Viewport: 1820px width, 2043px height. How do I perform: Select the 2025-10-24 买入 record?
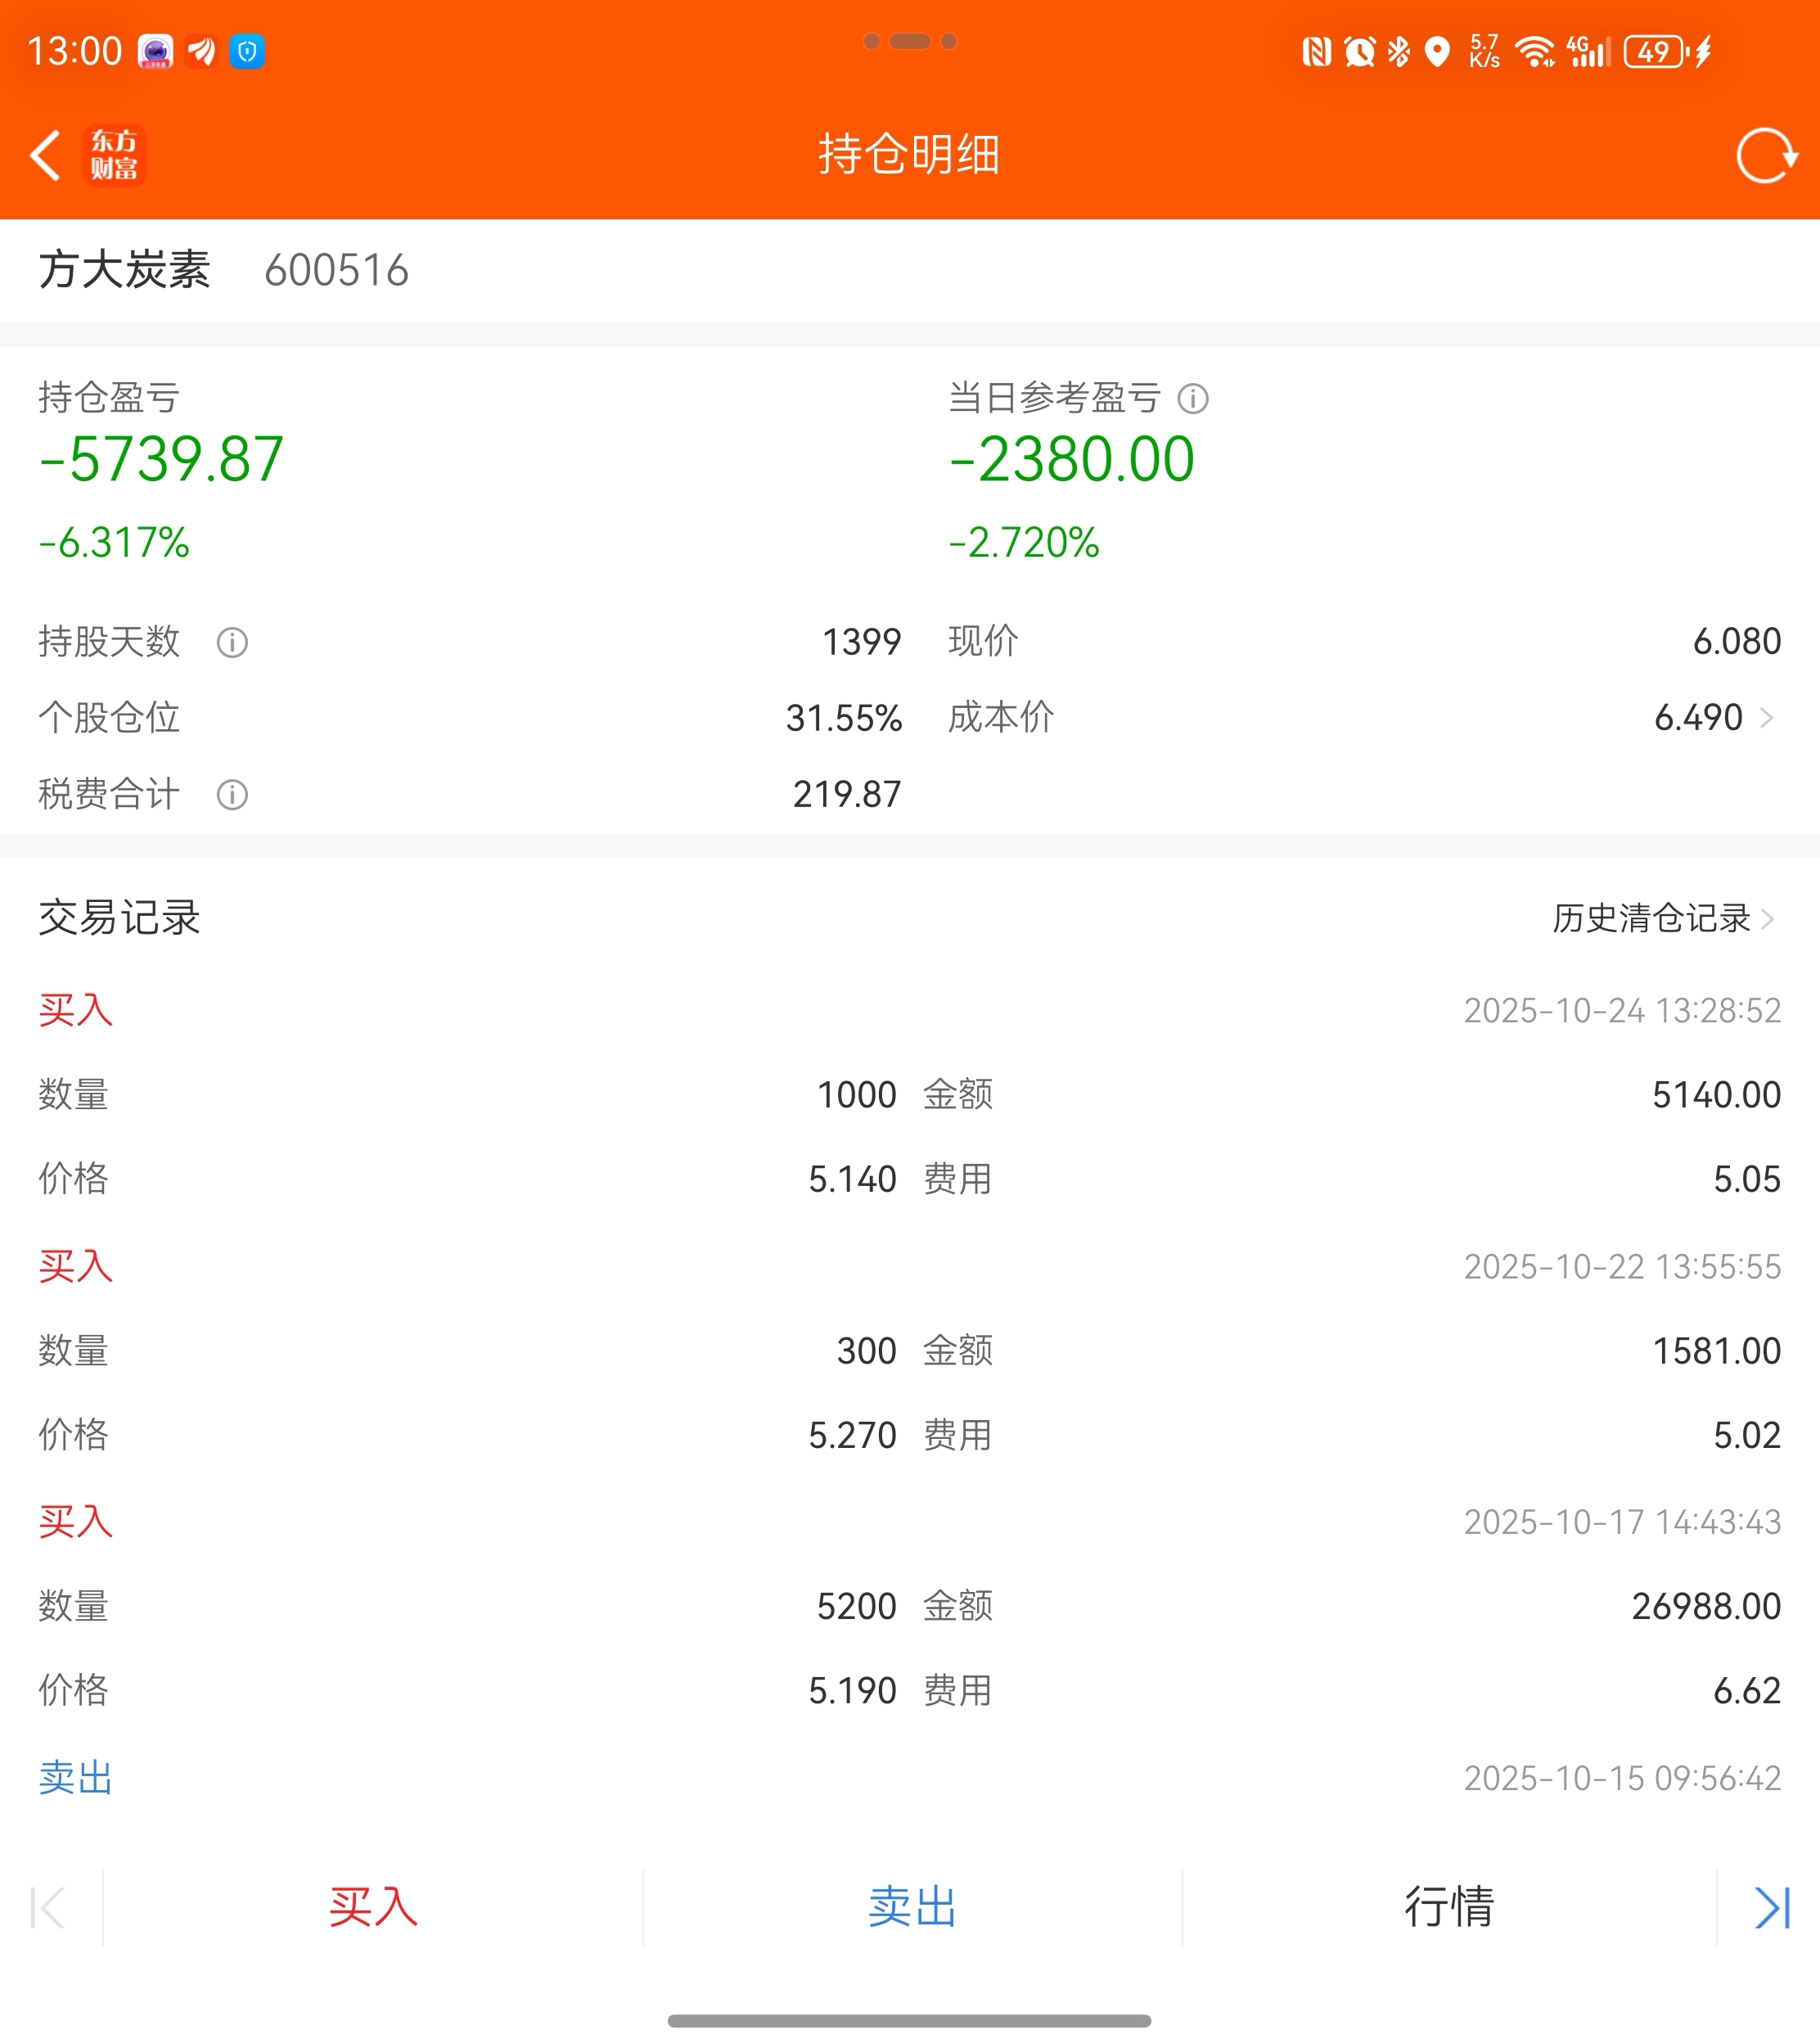(x=76, y=1010)
